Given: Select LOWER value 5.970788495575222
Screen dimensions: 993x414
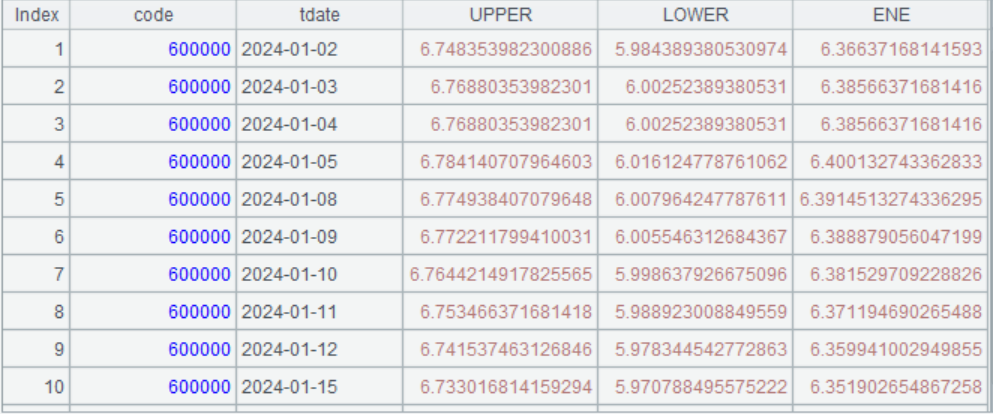Looking at the screenshot, I should click(x=695, y=387).
